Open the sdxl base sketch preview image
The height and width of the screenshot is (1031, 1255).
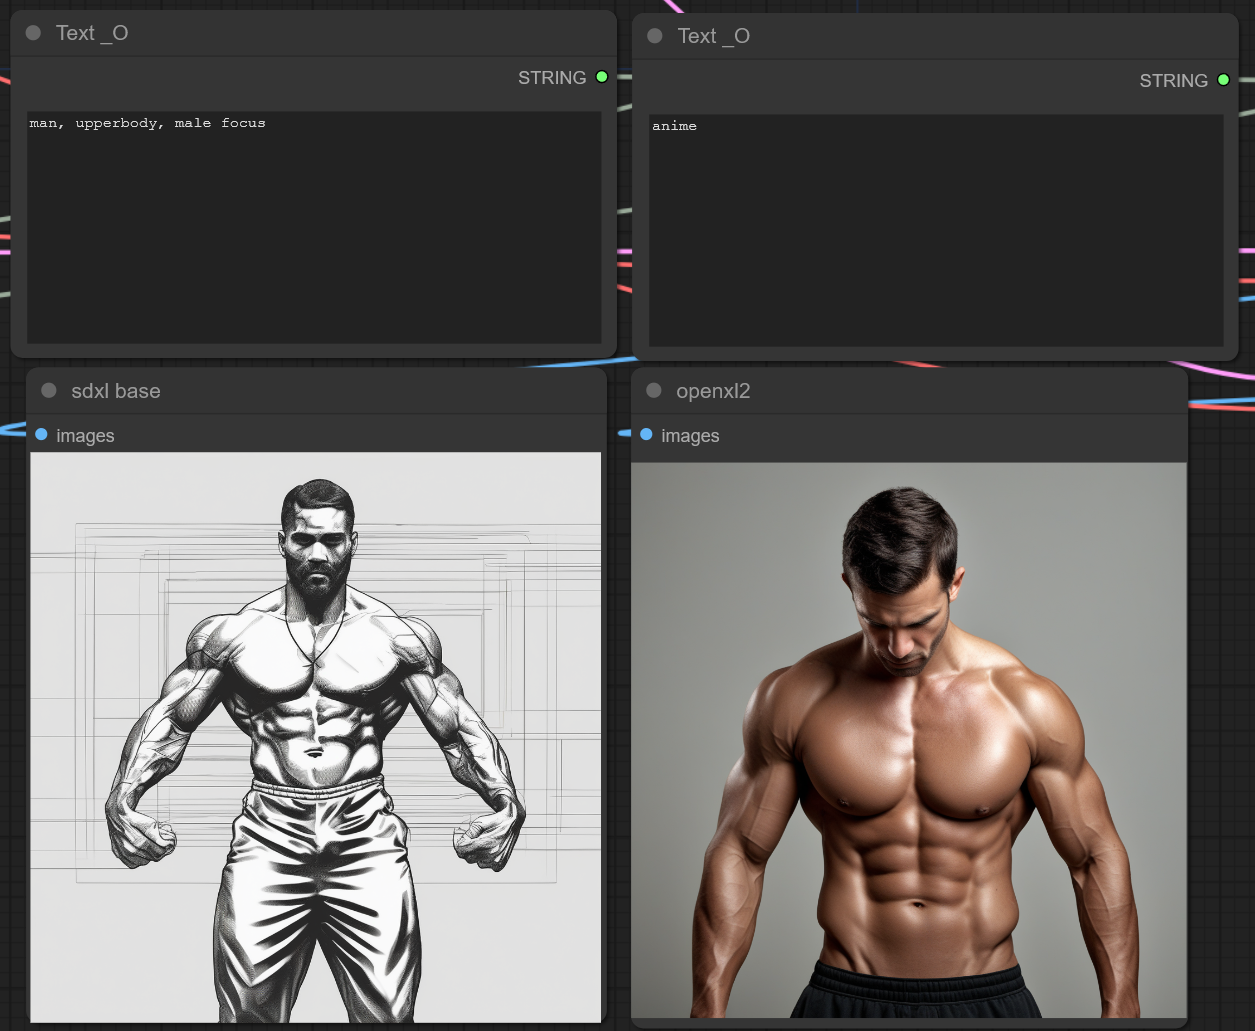point(316,737)
